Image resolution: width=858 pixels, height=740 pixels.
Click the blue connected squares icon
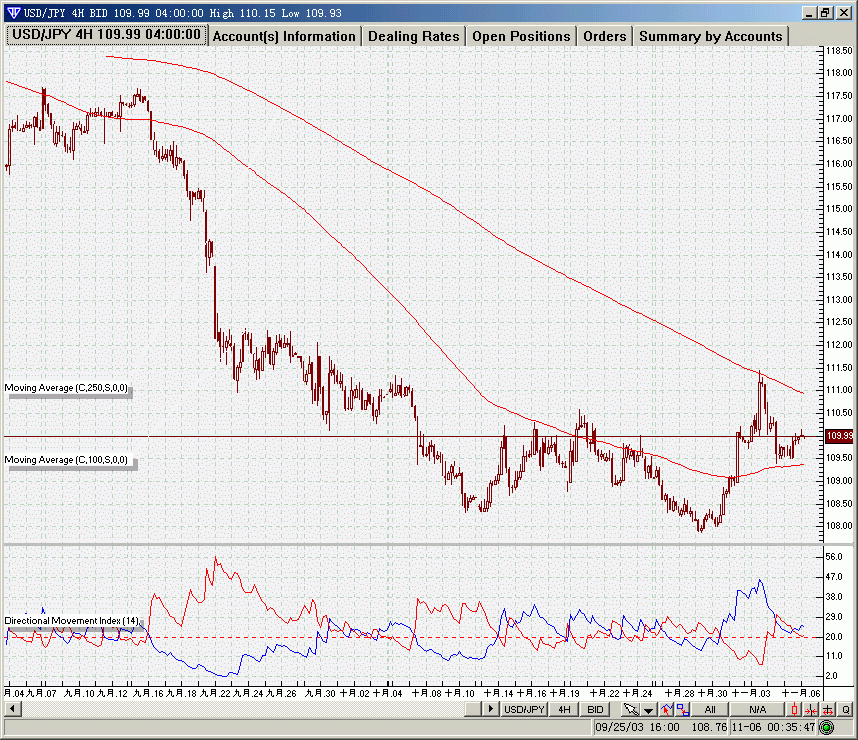[x=682, y=709]
